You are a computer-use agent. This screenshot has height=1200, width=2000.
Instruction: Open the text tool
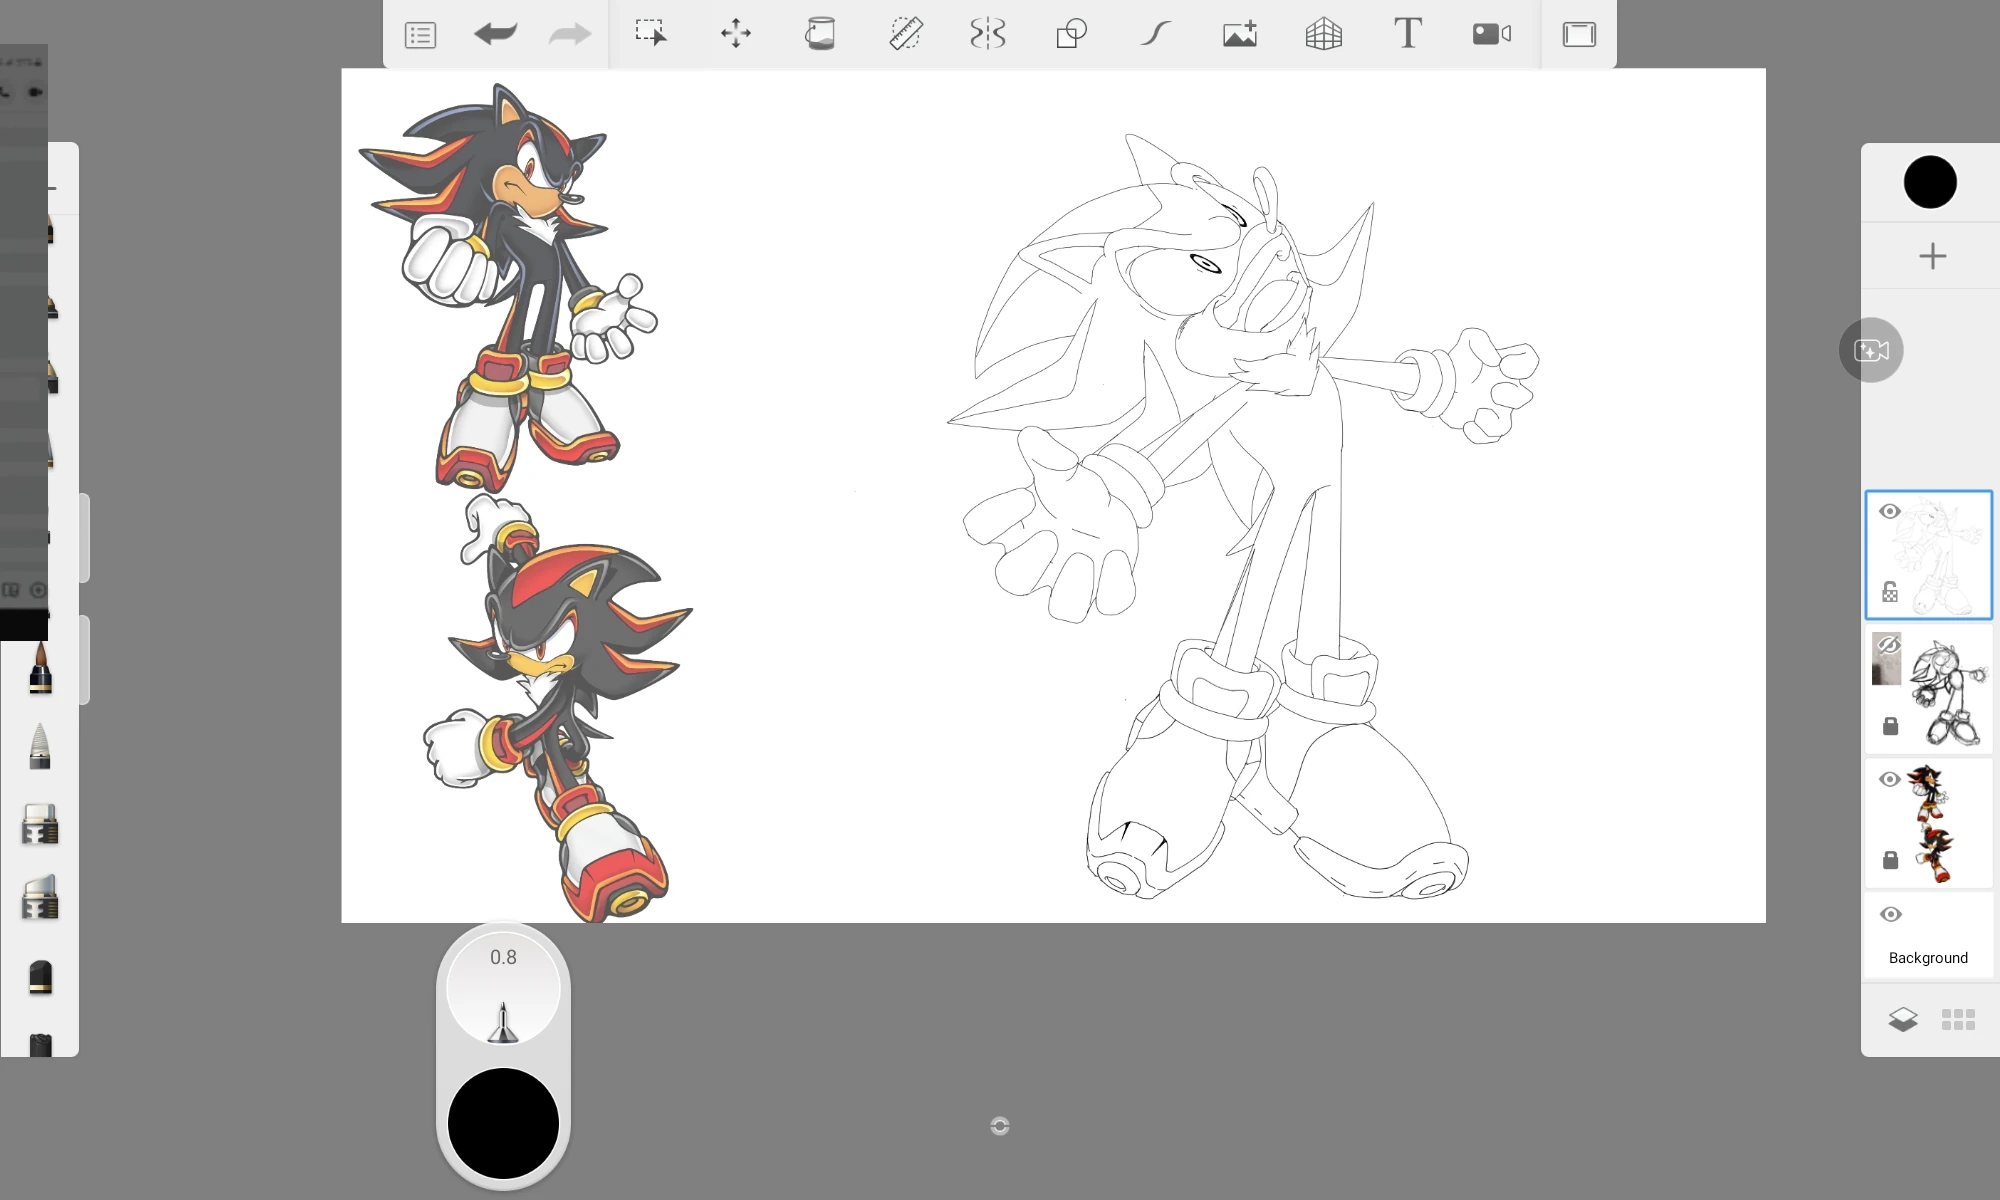tap(1407, 33)
